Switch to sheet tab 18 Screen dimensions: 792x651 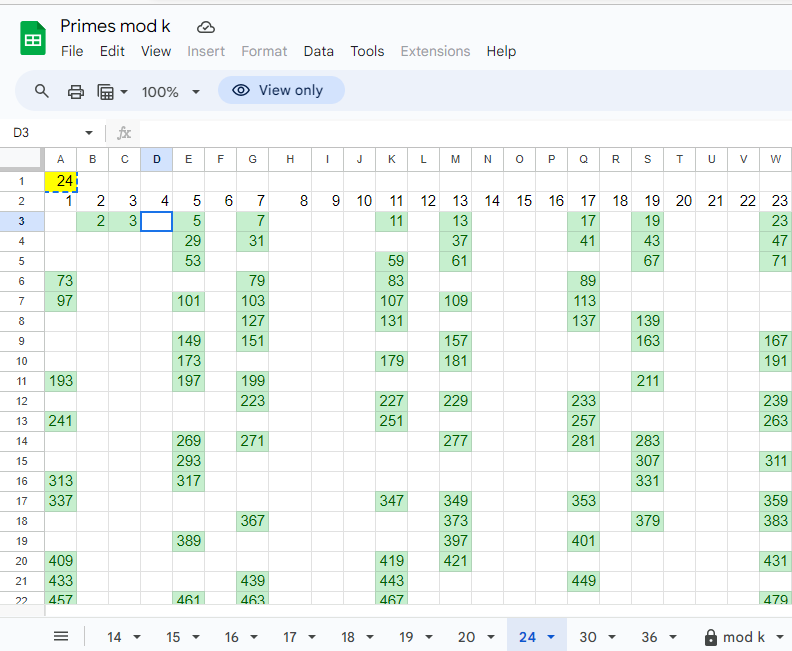coord(348,637)
